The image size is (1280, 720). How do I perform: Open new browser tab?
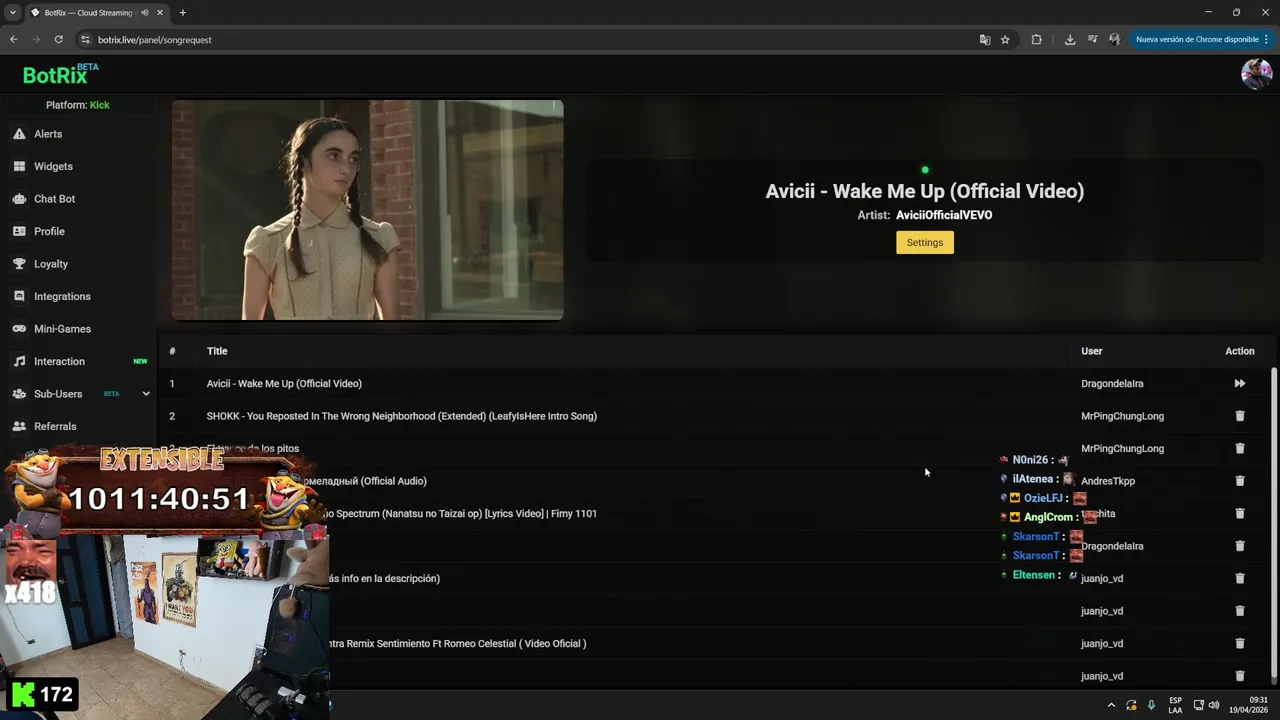pyautogui.click(x=183, y=13)
